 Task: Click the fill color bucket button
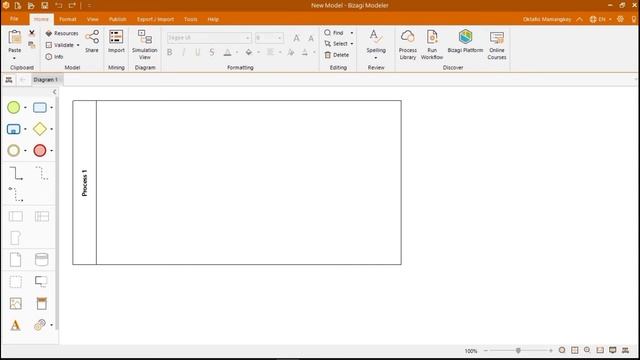point(249,52)
